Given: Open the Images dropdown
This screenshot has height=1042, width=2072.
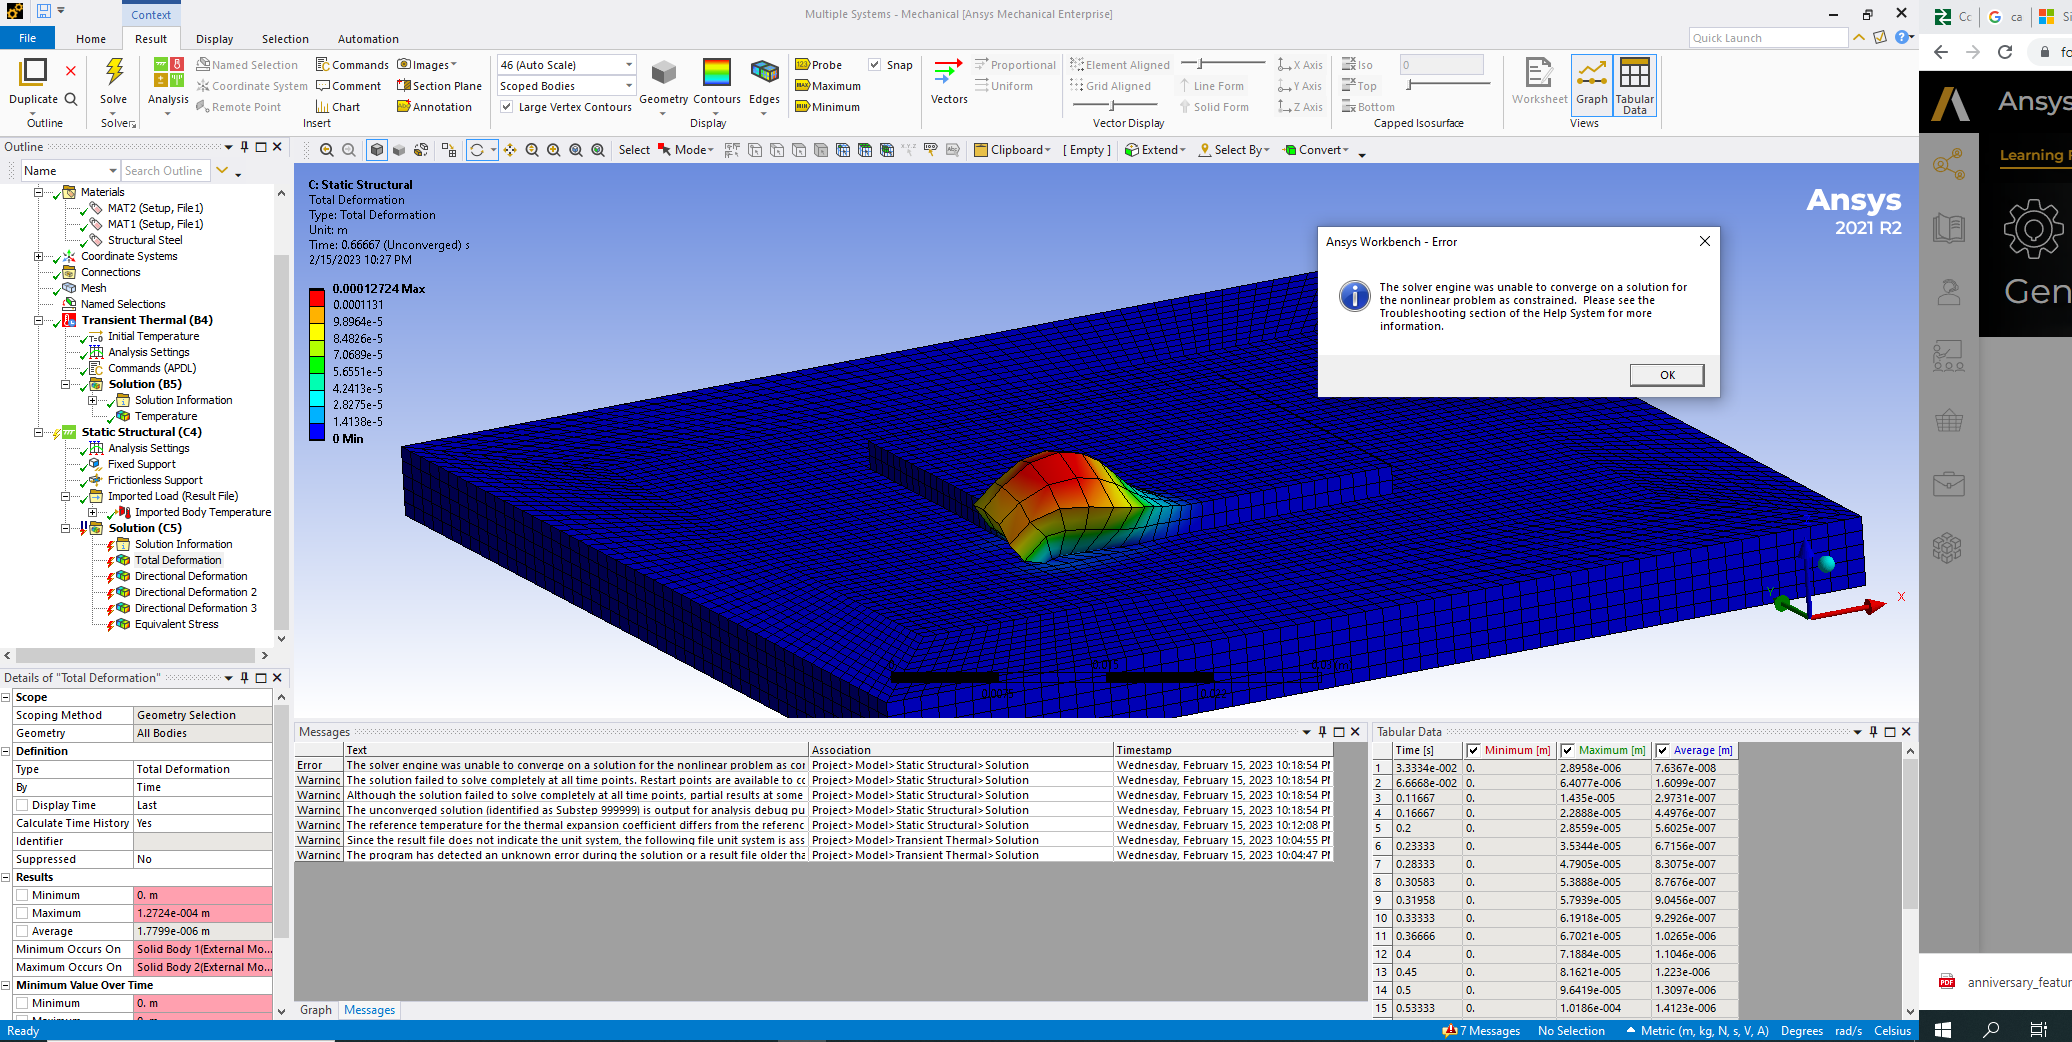Looking at the screenshot, I should coord(427,65).
